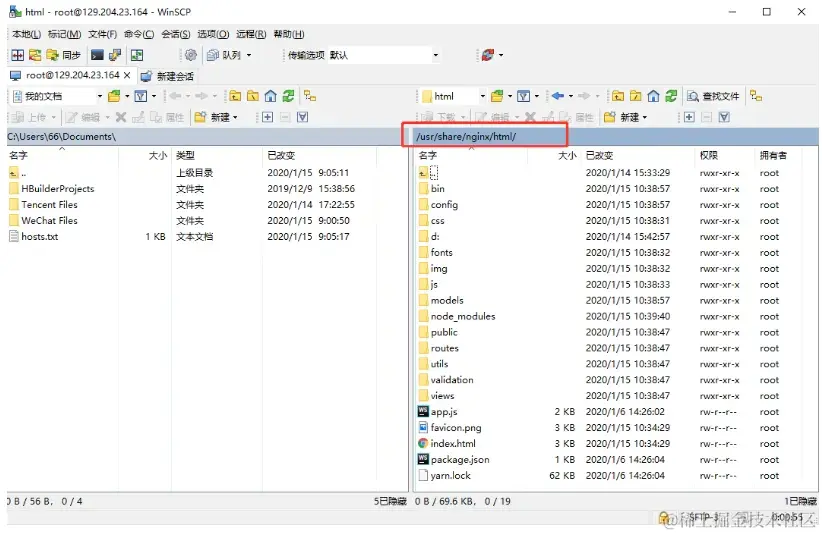Image resolution: width=822 pixels, height=536 pixels.
Task: Click the selection filter icon in local panel
Action: coord(302,117)
